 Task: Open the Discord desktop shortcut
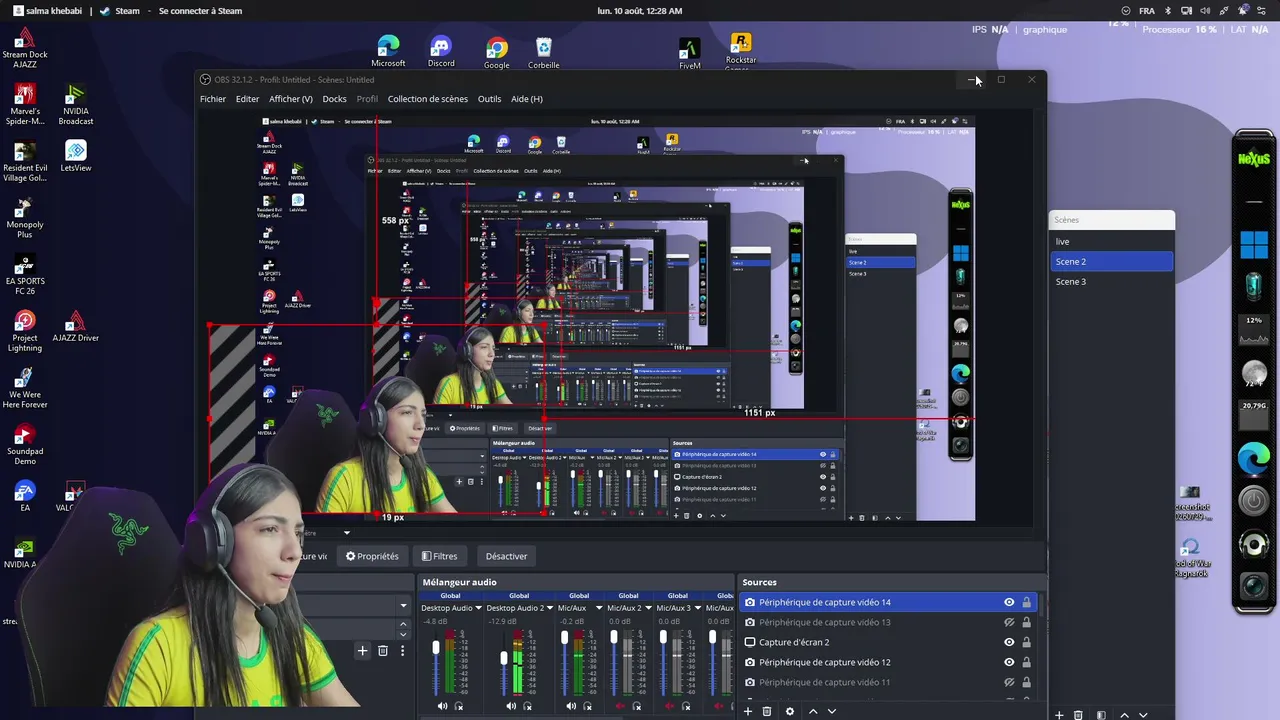[x=441, y=52]
